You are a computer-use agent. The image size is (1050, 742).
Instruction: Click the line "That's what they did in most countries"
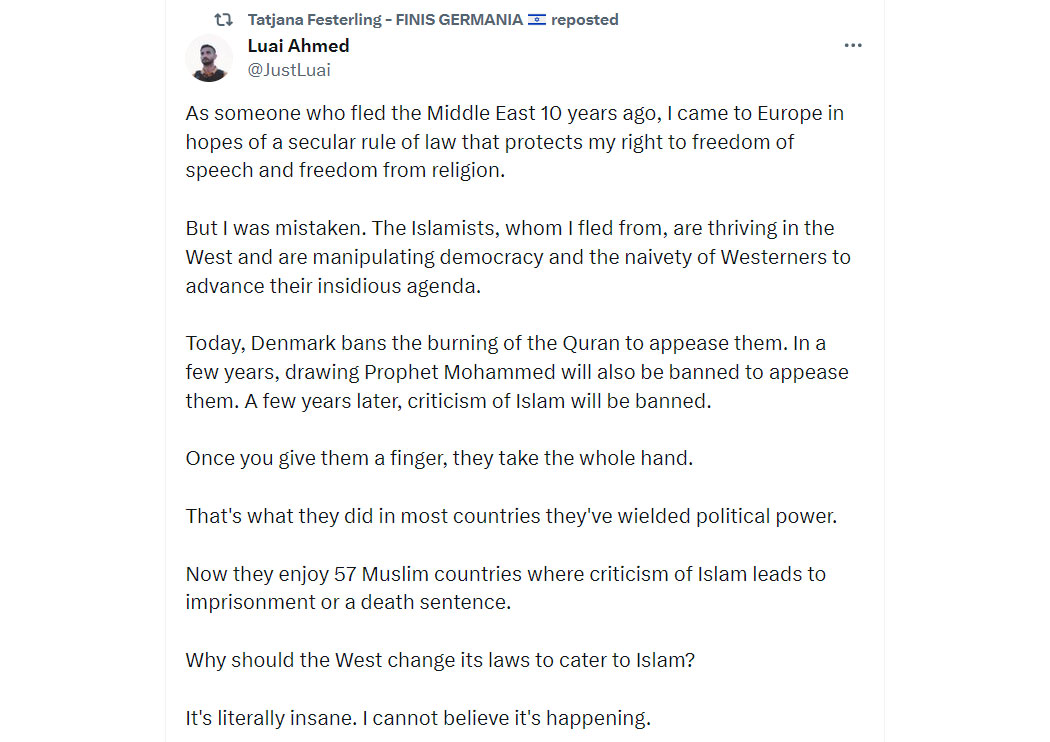511,516
